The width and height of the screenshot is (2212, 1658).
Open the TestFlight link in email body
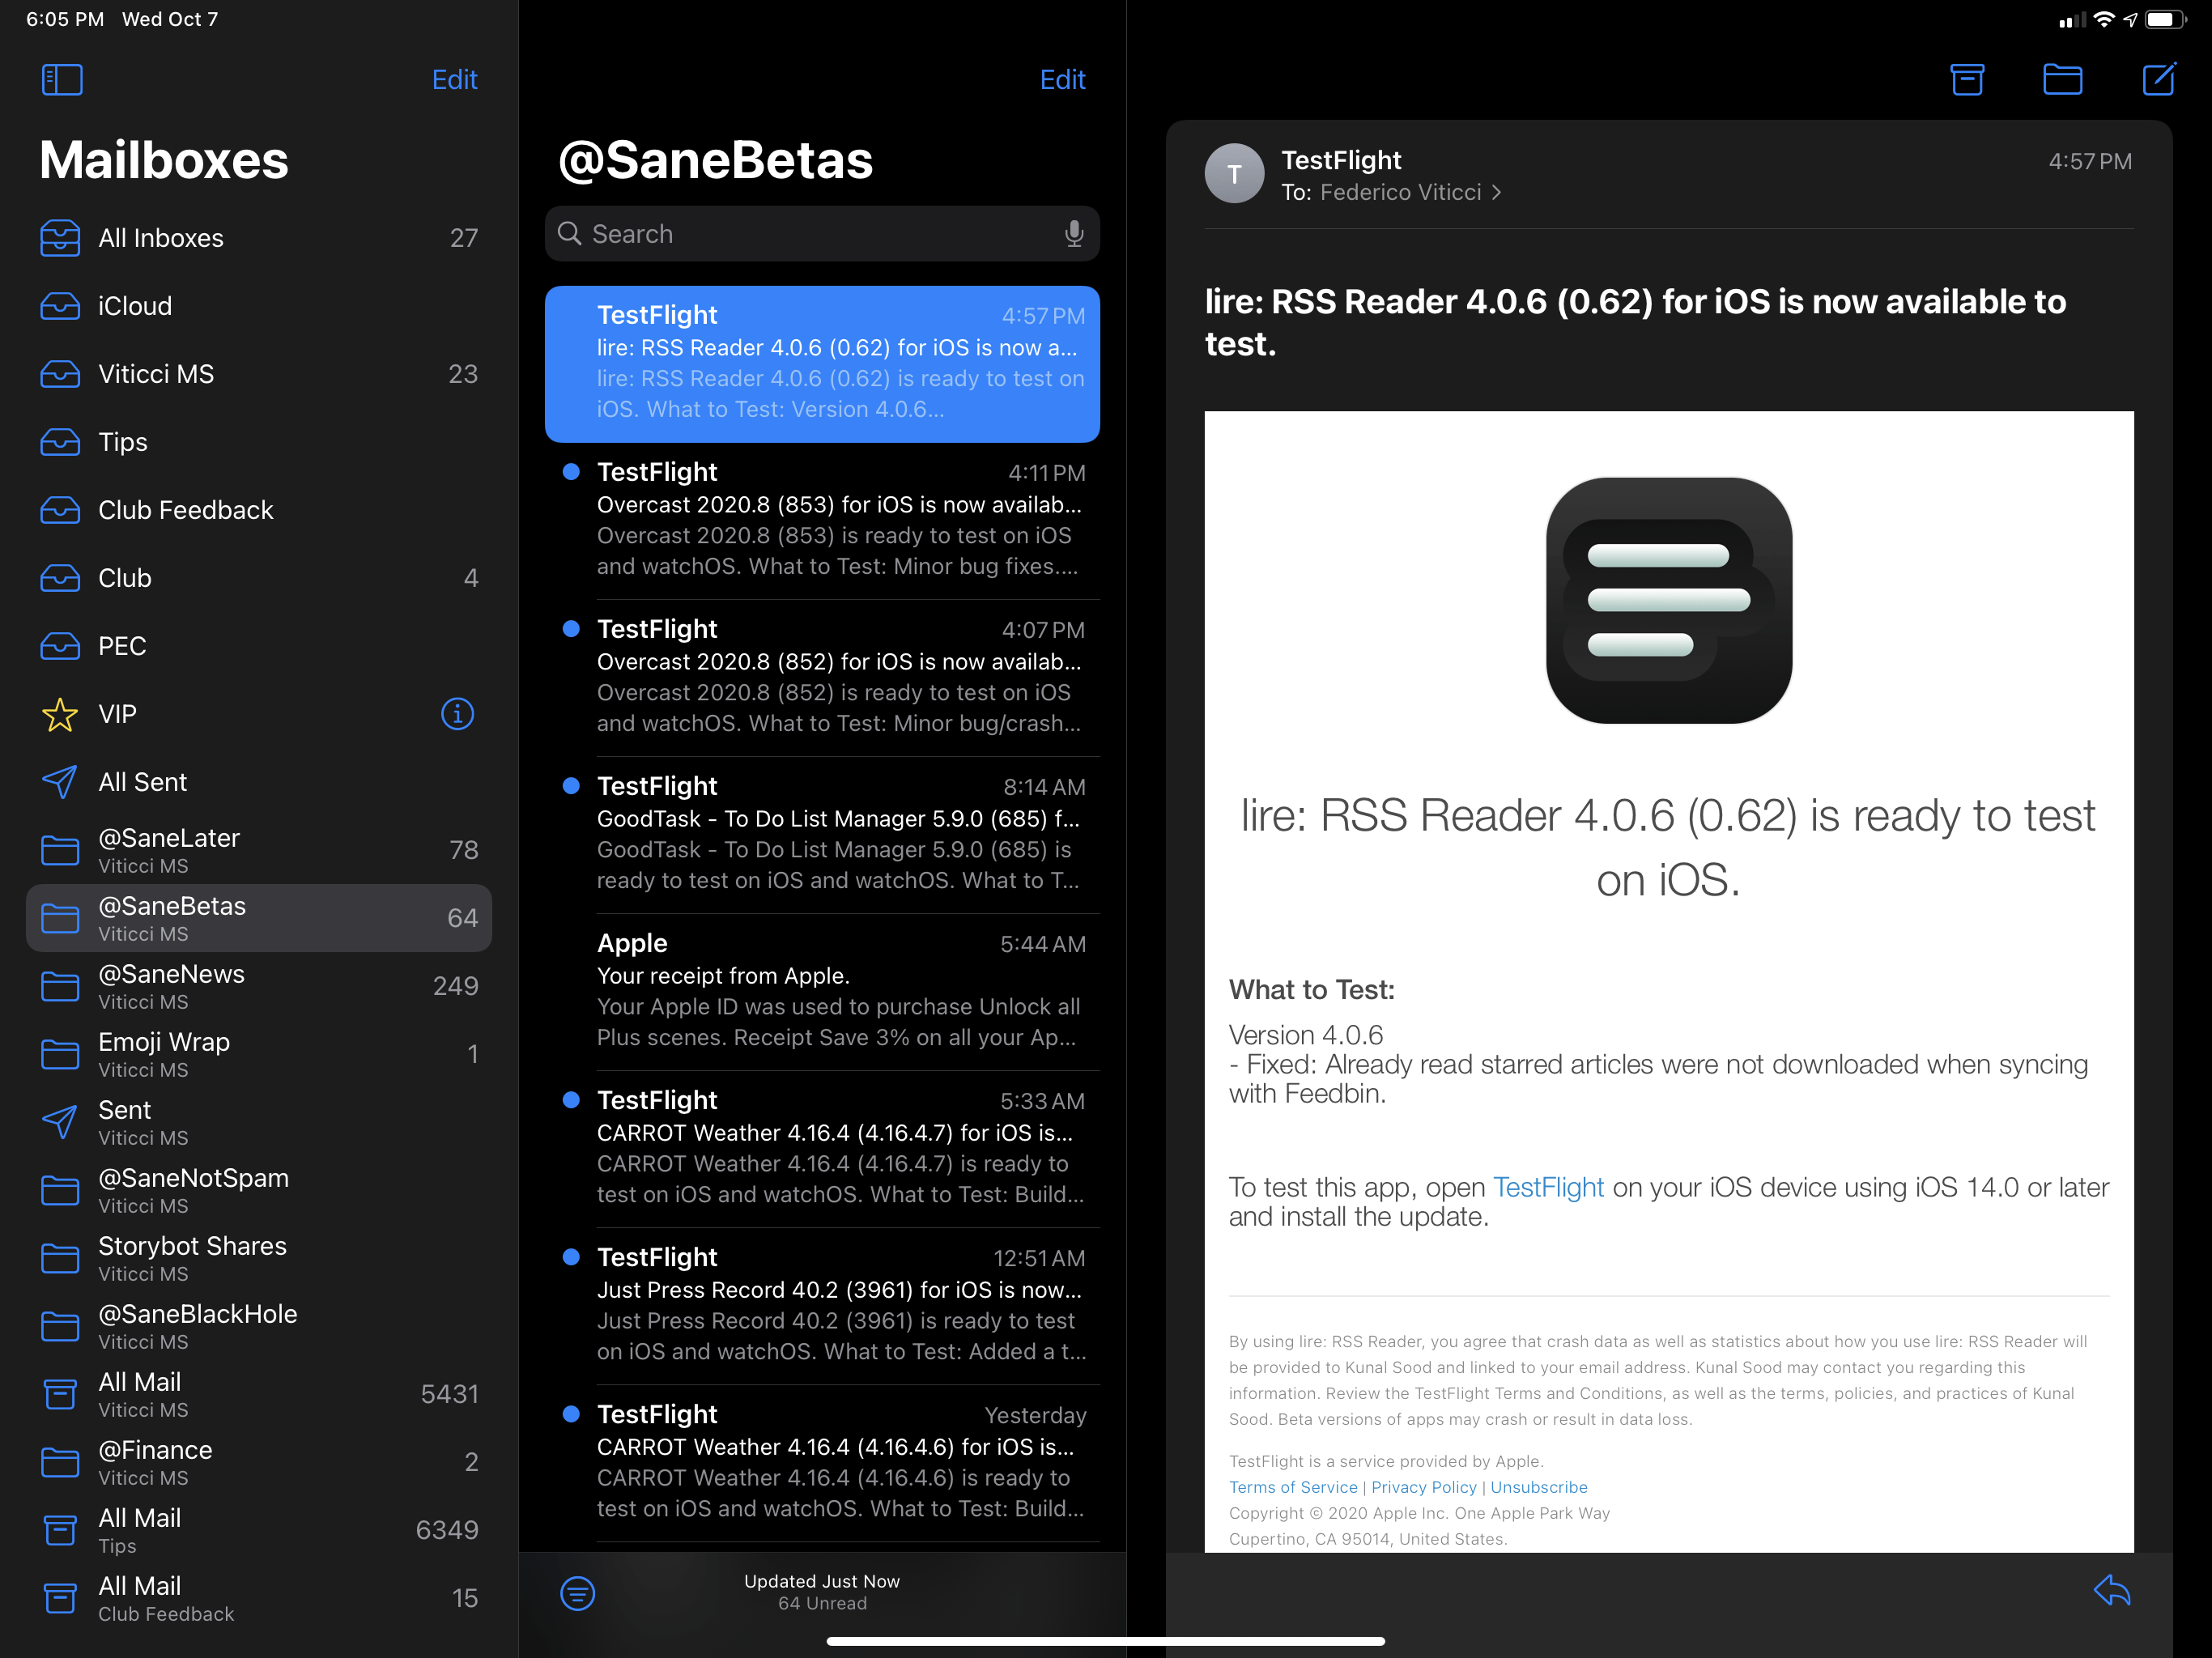point(1548,1187)
